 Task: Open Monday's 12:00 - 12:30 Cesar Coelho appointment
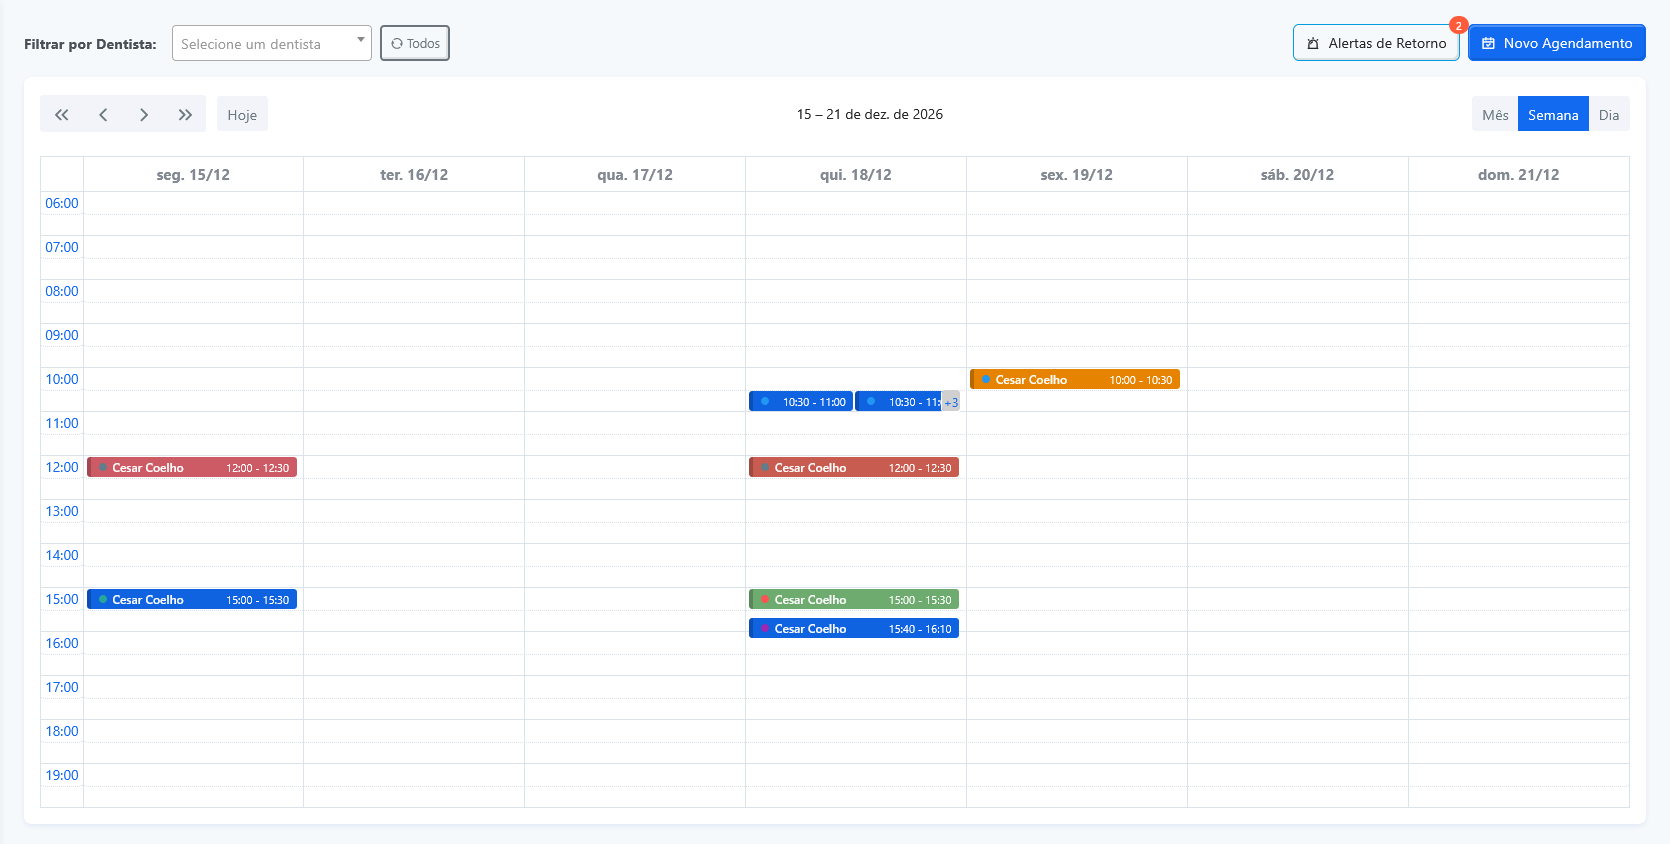click(x=192, y=468)
